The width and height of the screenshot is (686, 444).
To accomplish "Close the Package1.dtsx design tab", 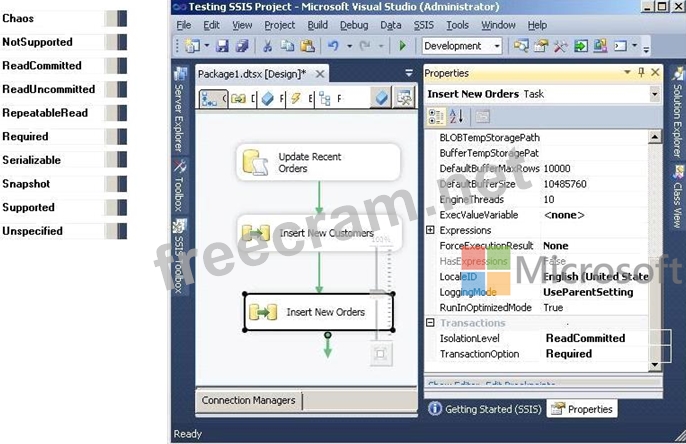I will pos(320,74).
